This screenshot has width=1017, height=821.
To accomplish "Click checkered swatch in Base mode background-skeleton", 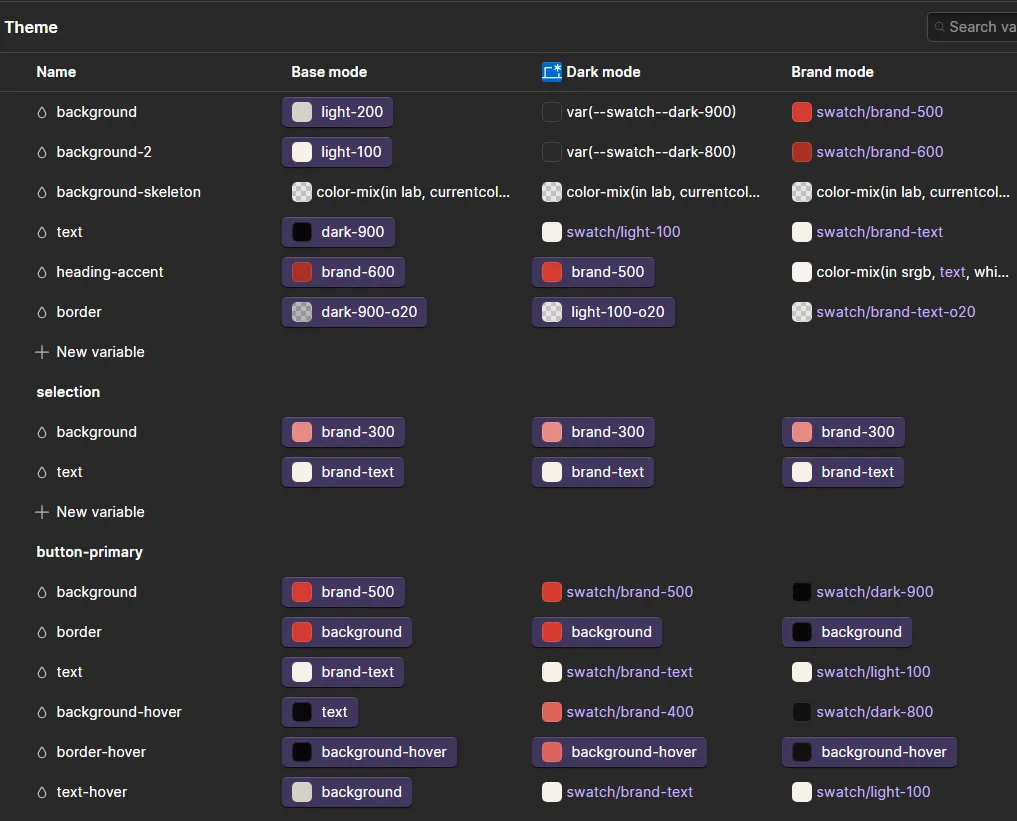I will [x=302, y=193].
